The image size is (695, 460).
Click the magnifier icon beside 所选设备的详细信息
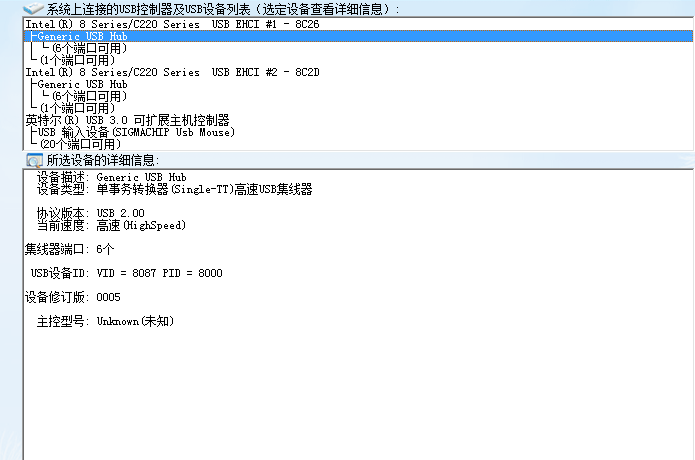click(x=34, y=160)
